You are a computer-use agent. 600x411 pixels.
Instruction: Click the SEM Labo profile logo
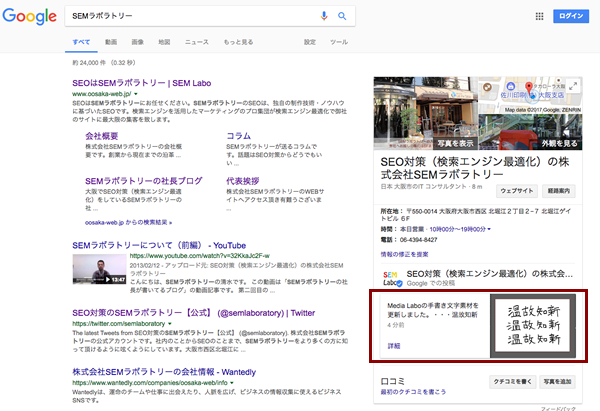(x=391, y=278)
